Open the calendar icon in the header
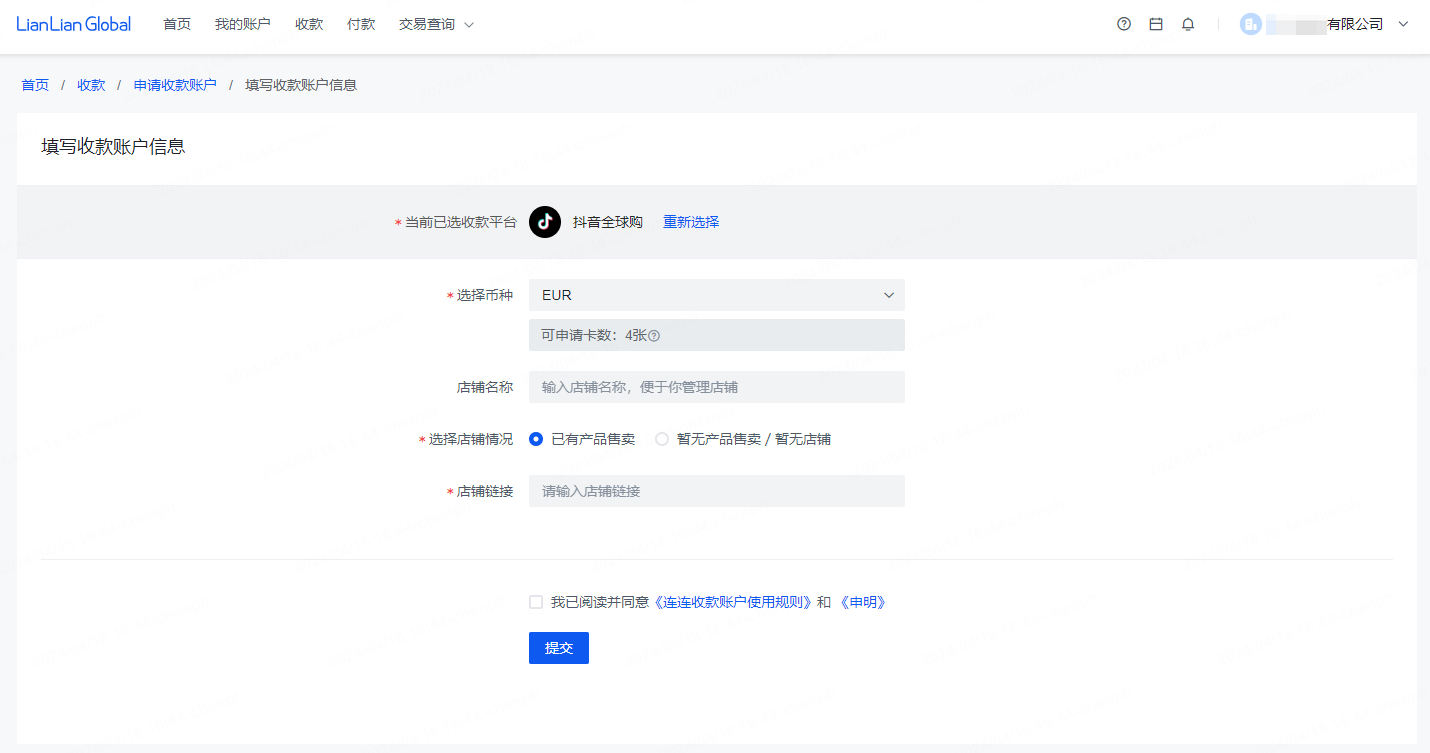 1156,24
